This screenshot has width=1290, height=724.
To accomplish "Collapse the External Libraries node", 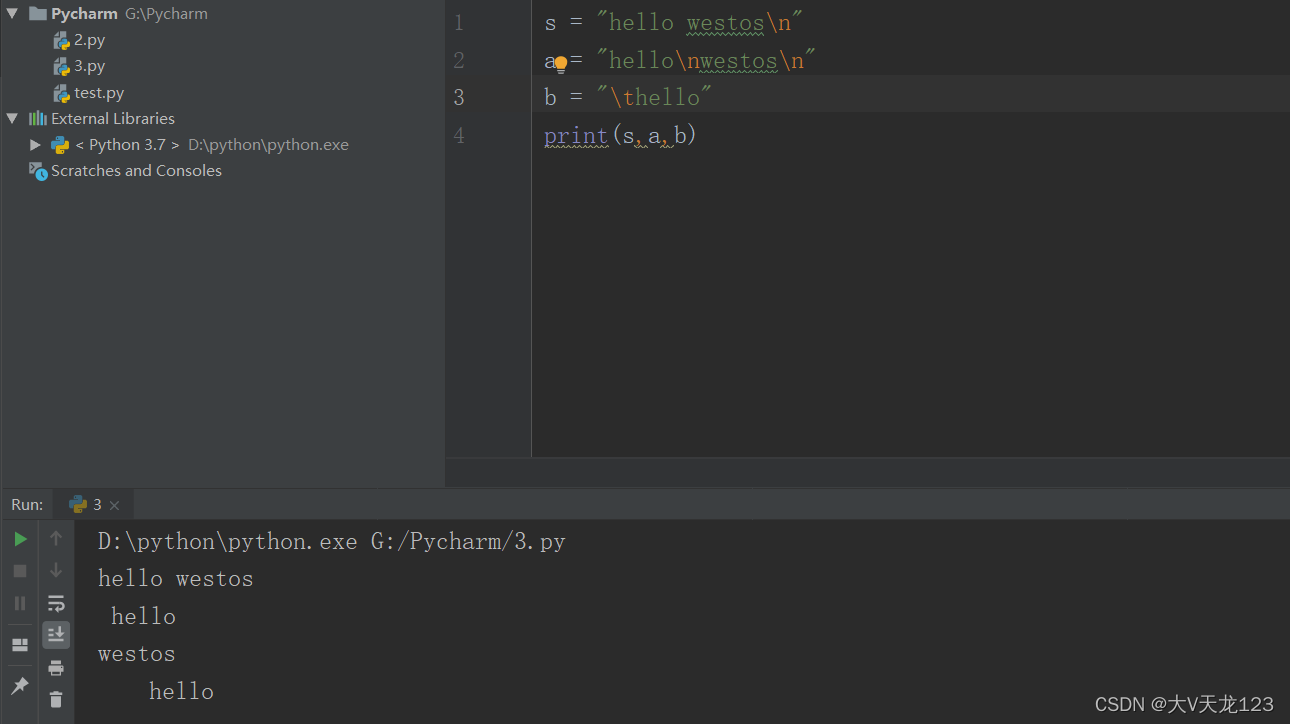I will pyautogui.click(x=12, y=118).
